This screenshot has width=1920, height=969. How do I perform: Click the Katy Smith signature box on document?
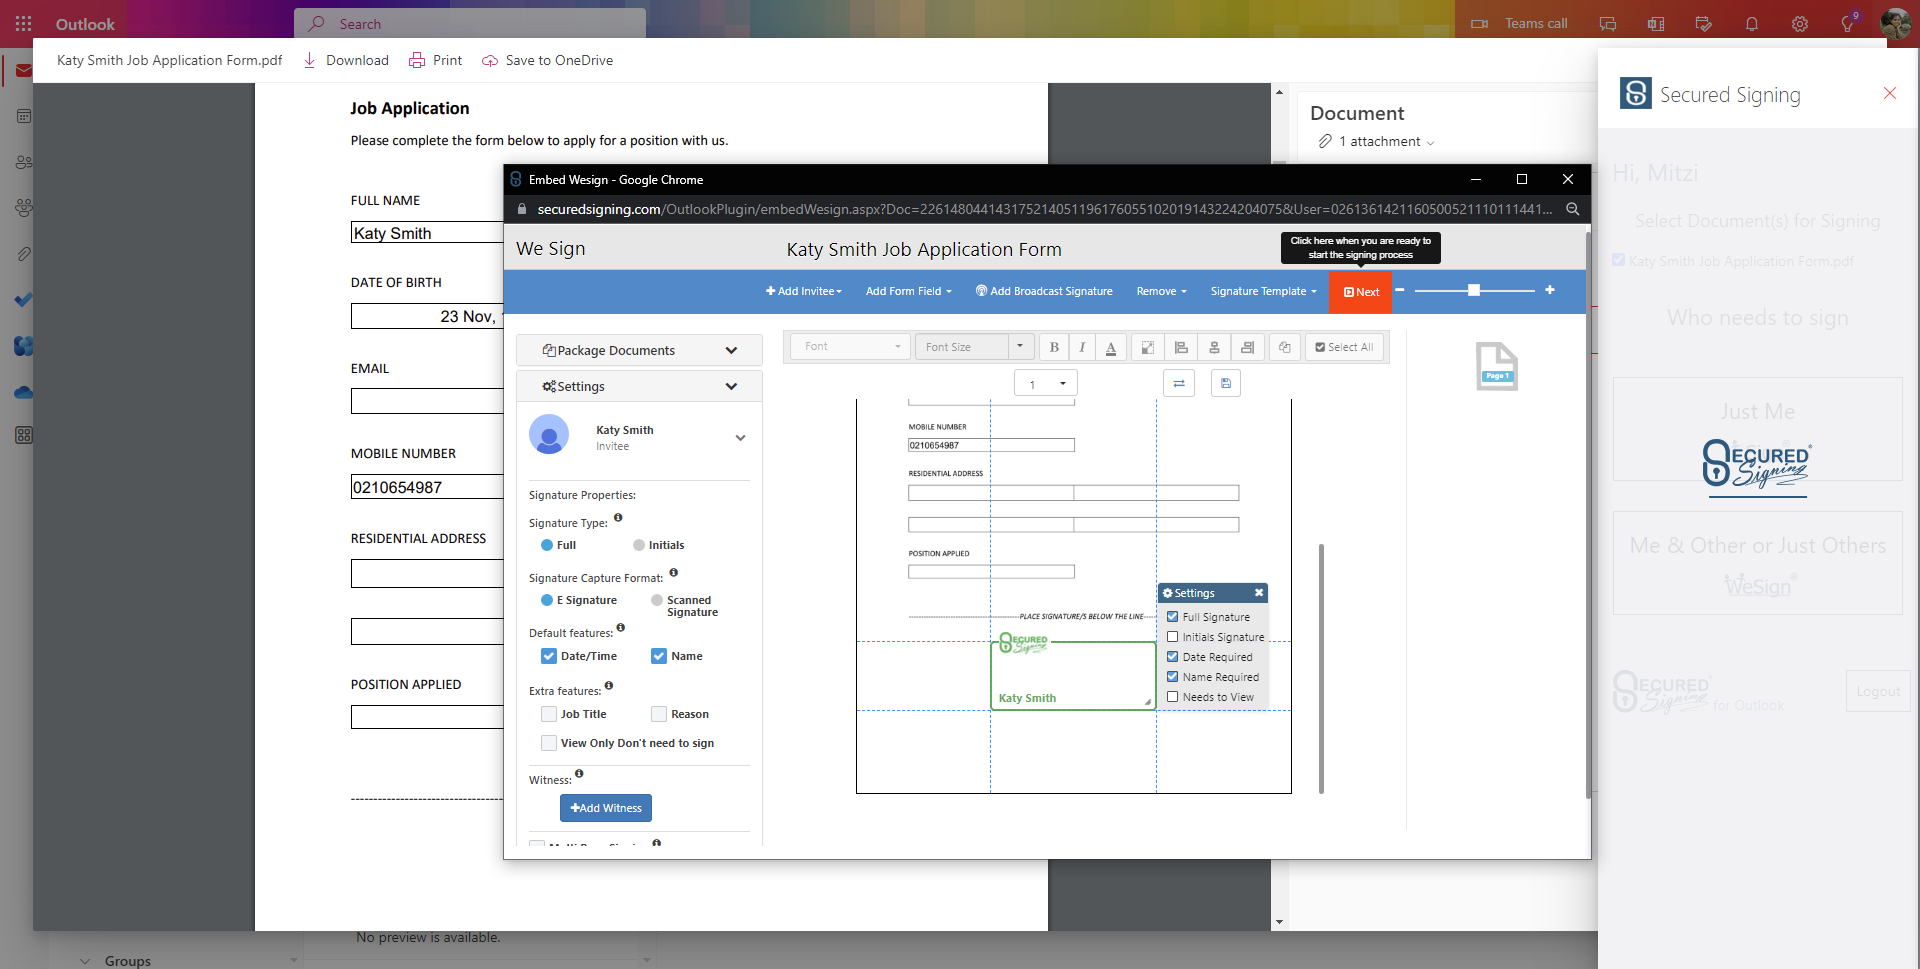point(1073,676)
